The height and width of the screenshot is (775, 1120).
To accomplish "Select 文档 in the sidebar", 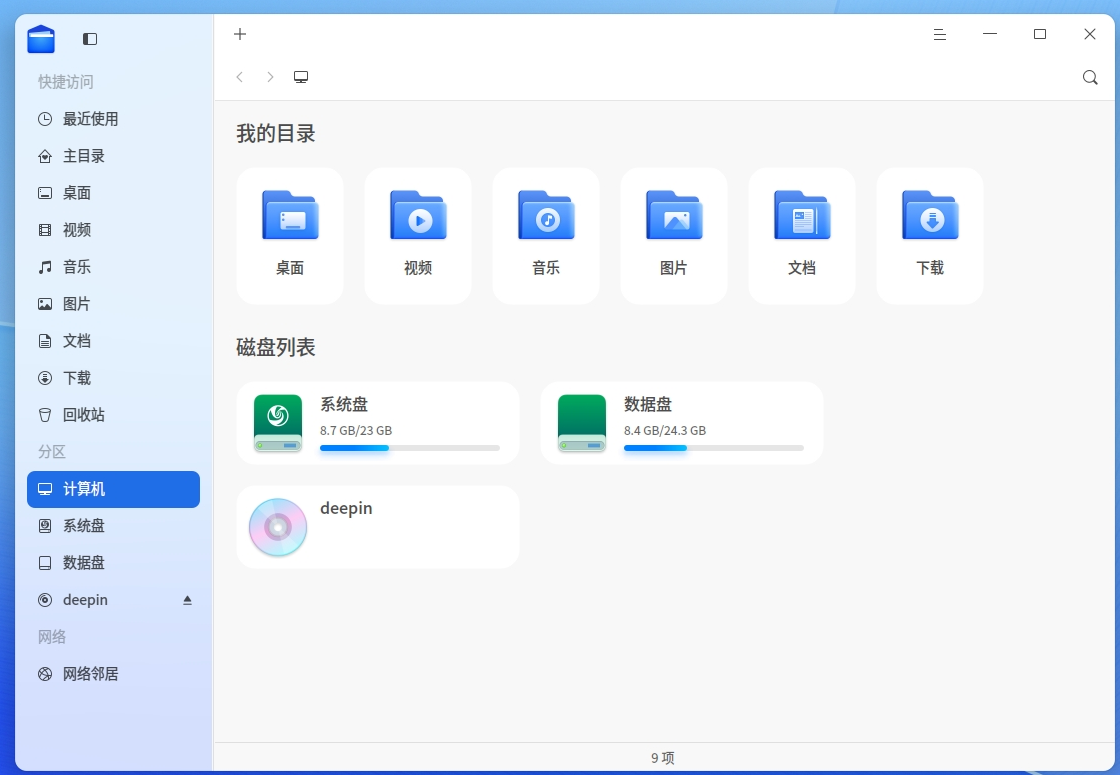I will [114, 341].
